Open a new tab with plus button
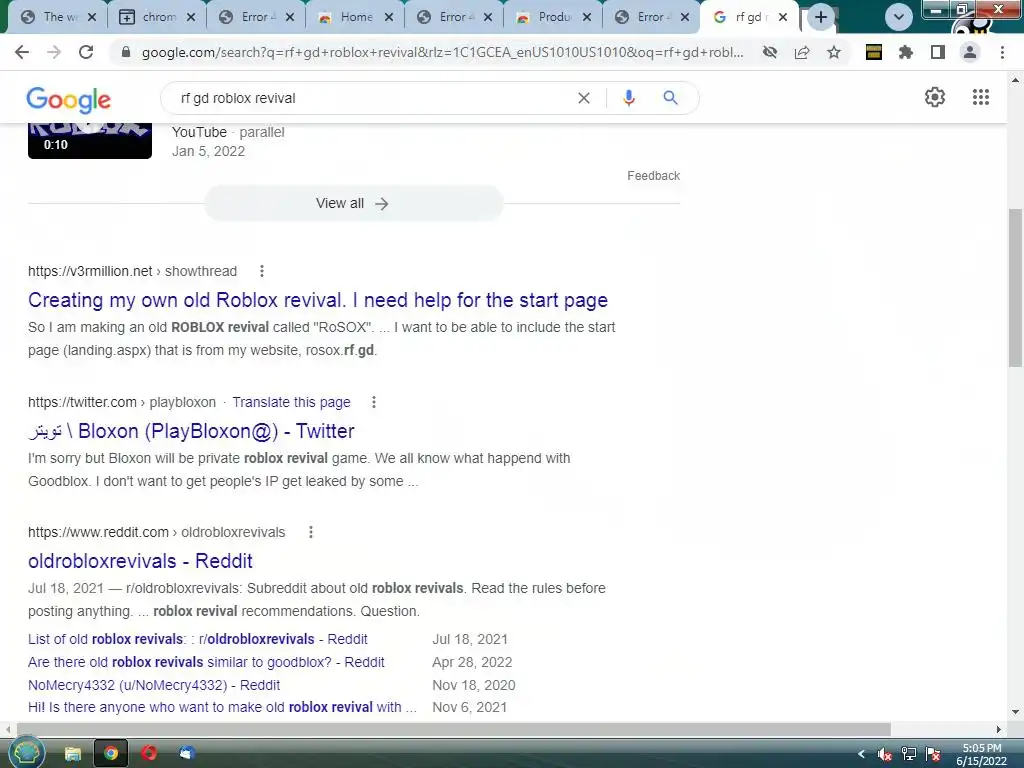The height and width of the screenshot is (768, 1024). [821, 17]
